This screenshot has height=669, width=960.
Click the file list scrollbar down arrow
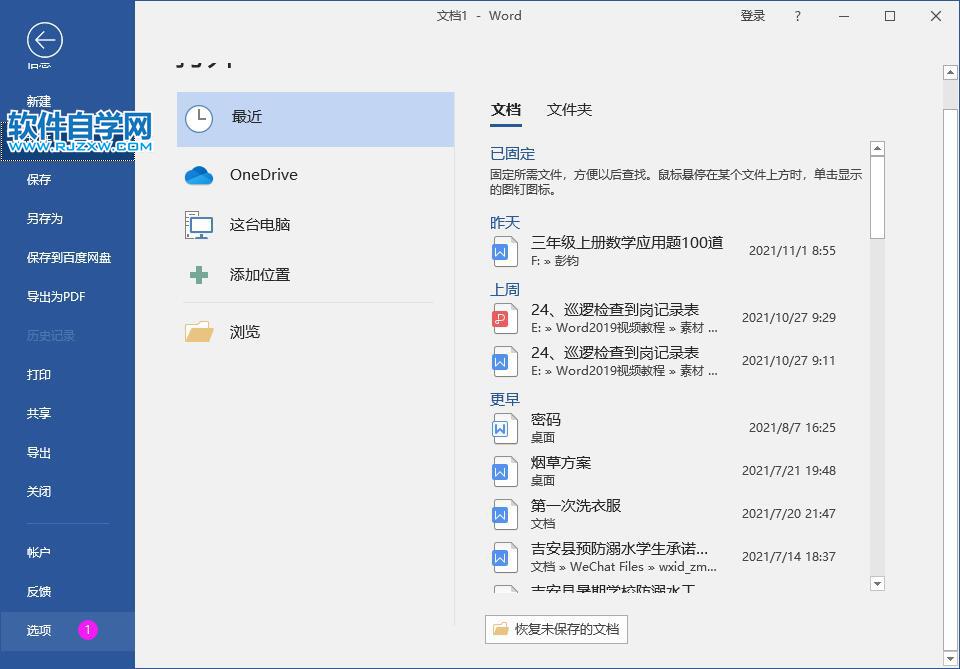tap(877, 583)
